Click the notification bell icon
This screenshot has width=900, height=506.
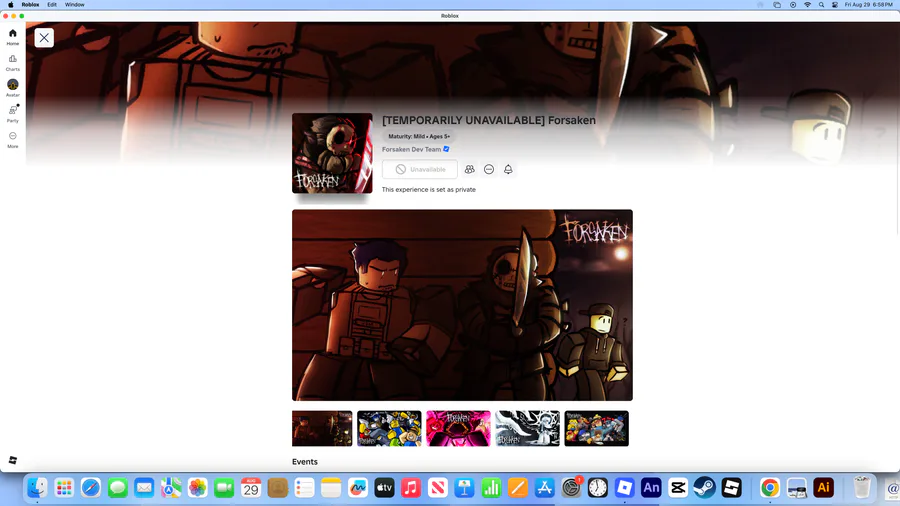click(x=508, y=169)
